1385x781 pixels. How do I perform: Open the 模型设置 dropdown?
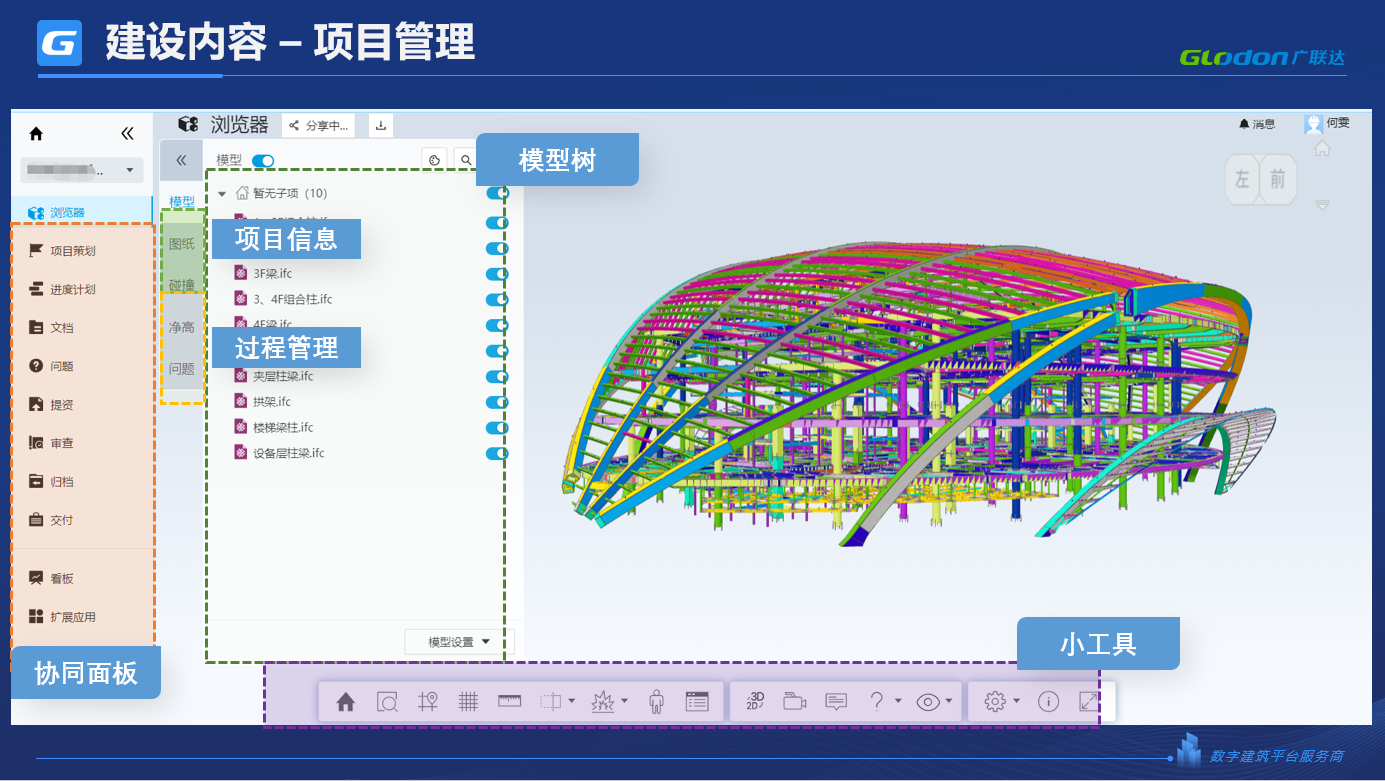pos(459,642)
